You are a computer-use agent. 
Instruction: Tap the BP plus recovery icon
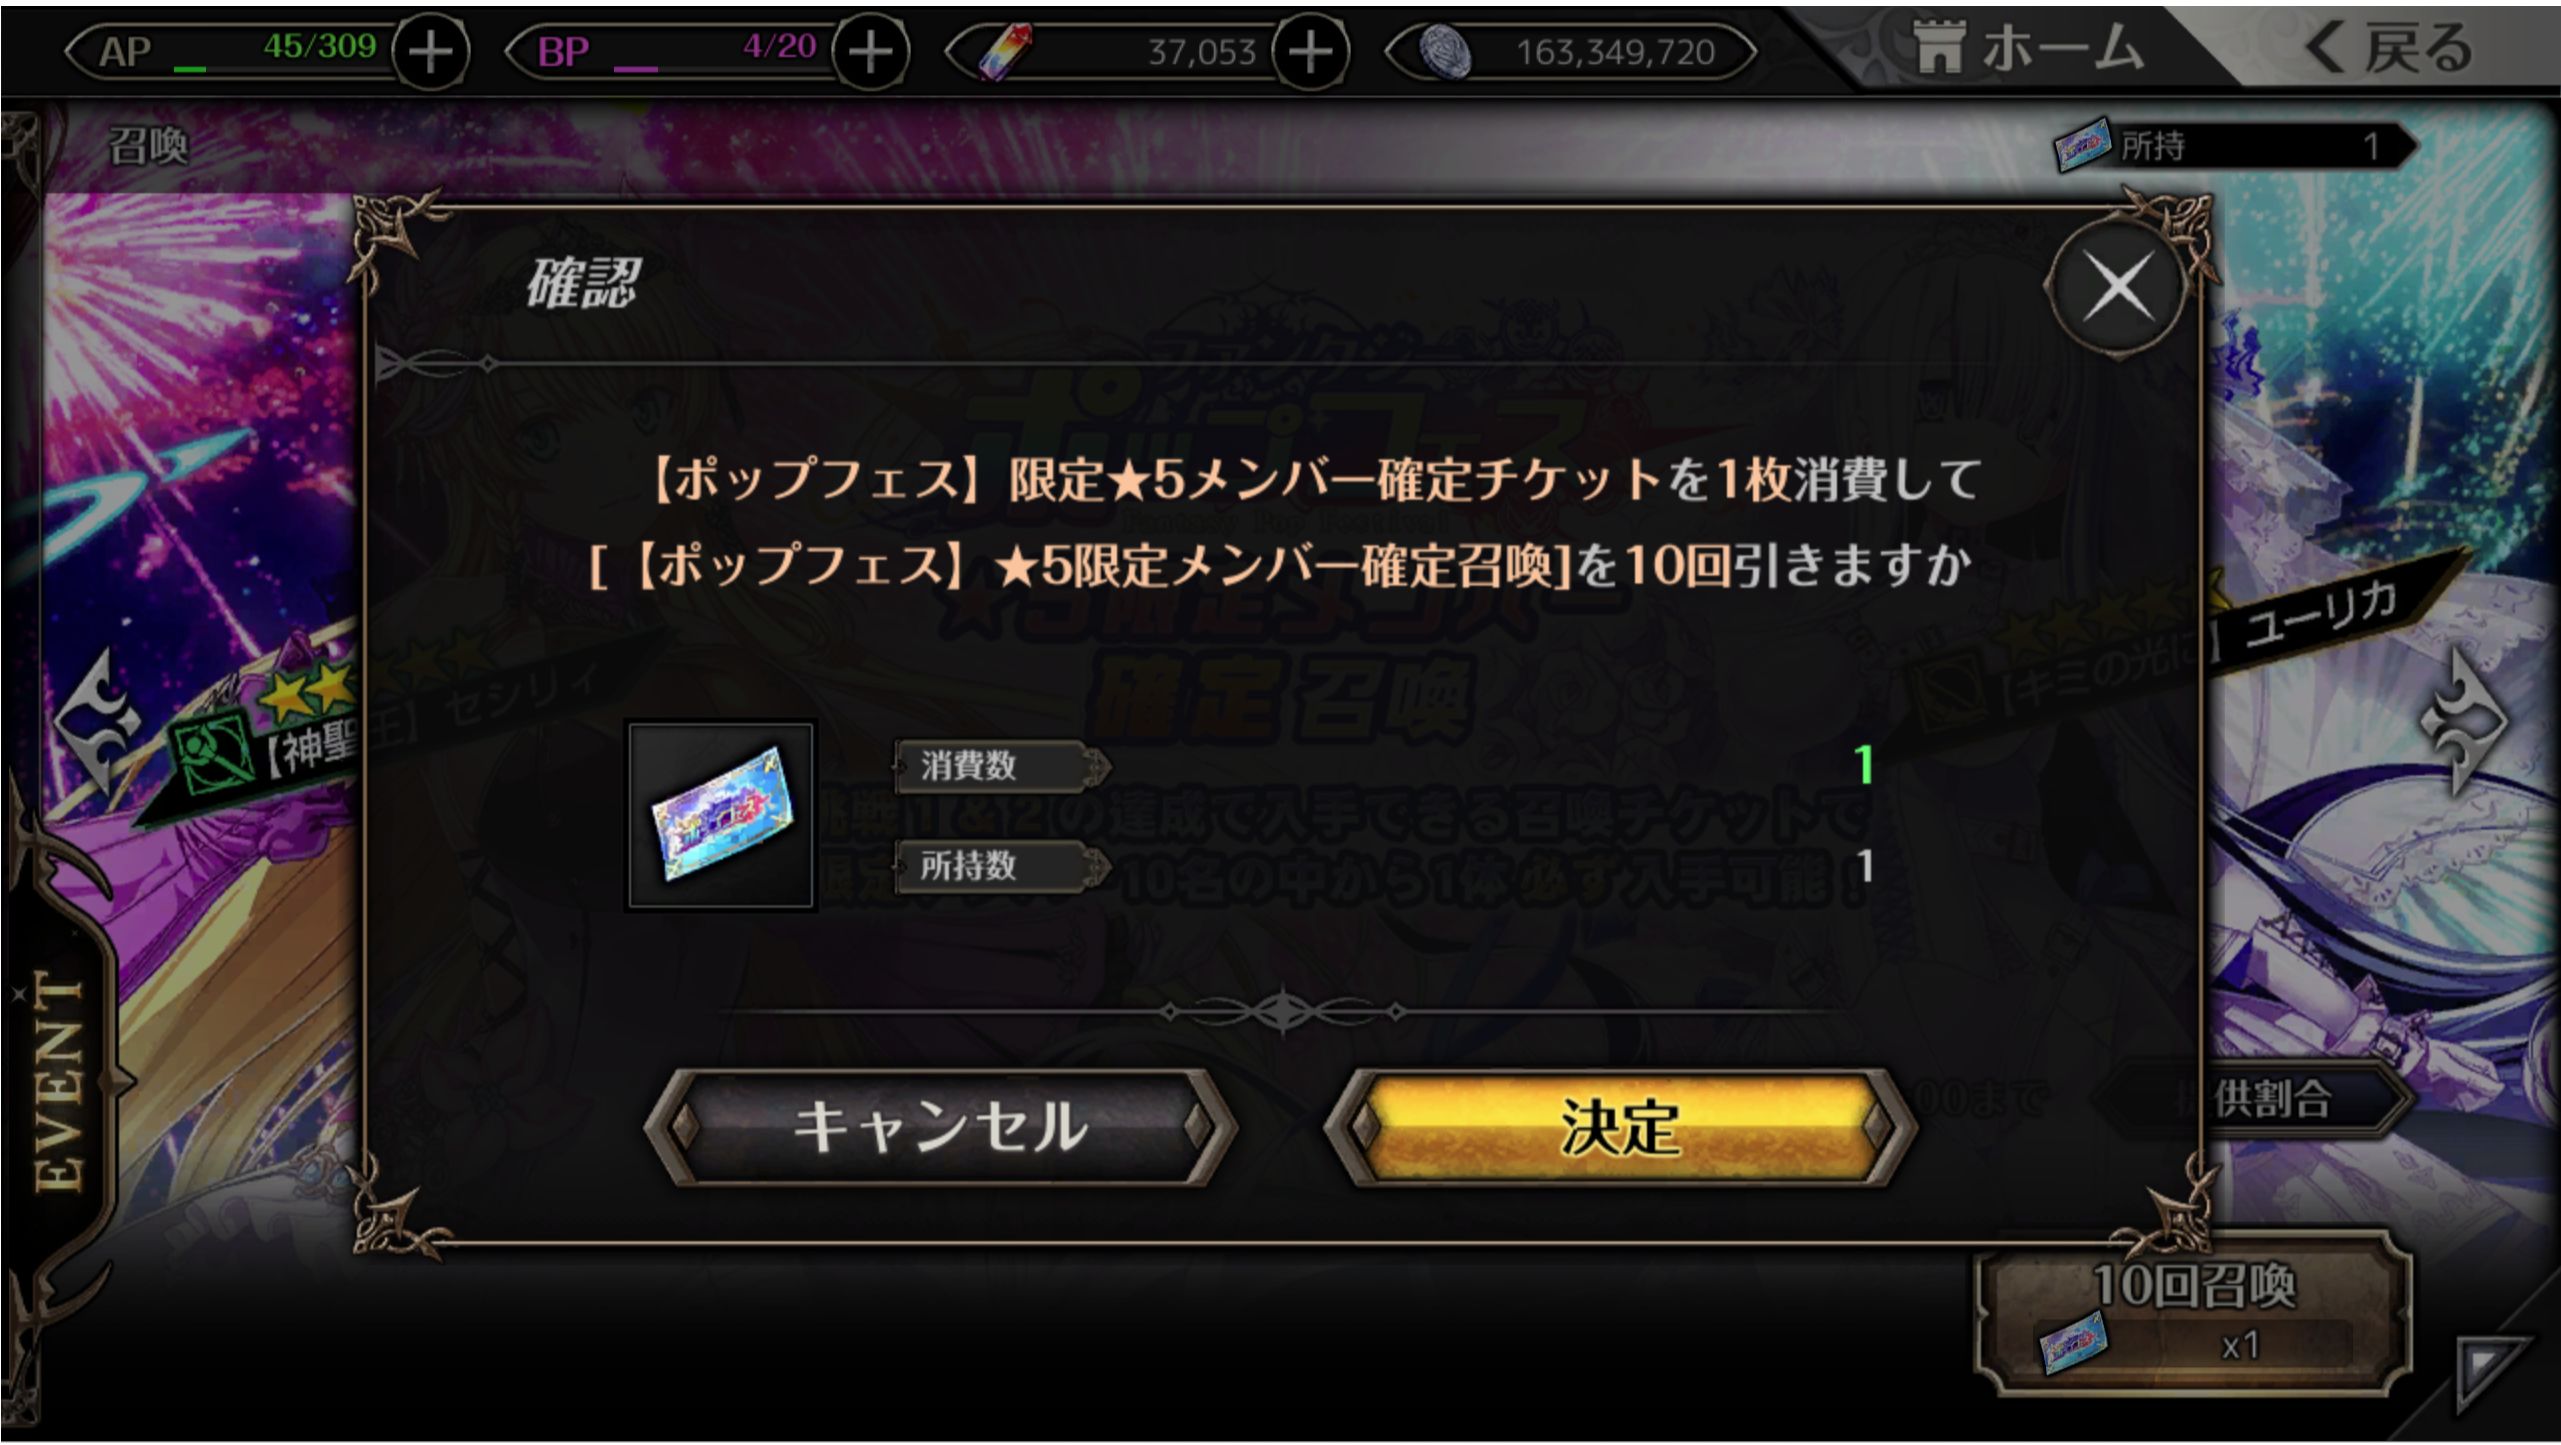[x=871, y=51]
